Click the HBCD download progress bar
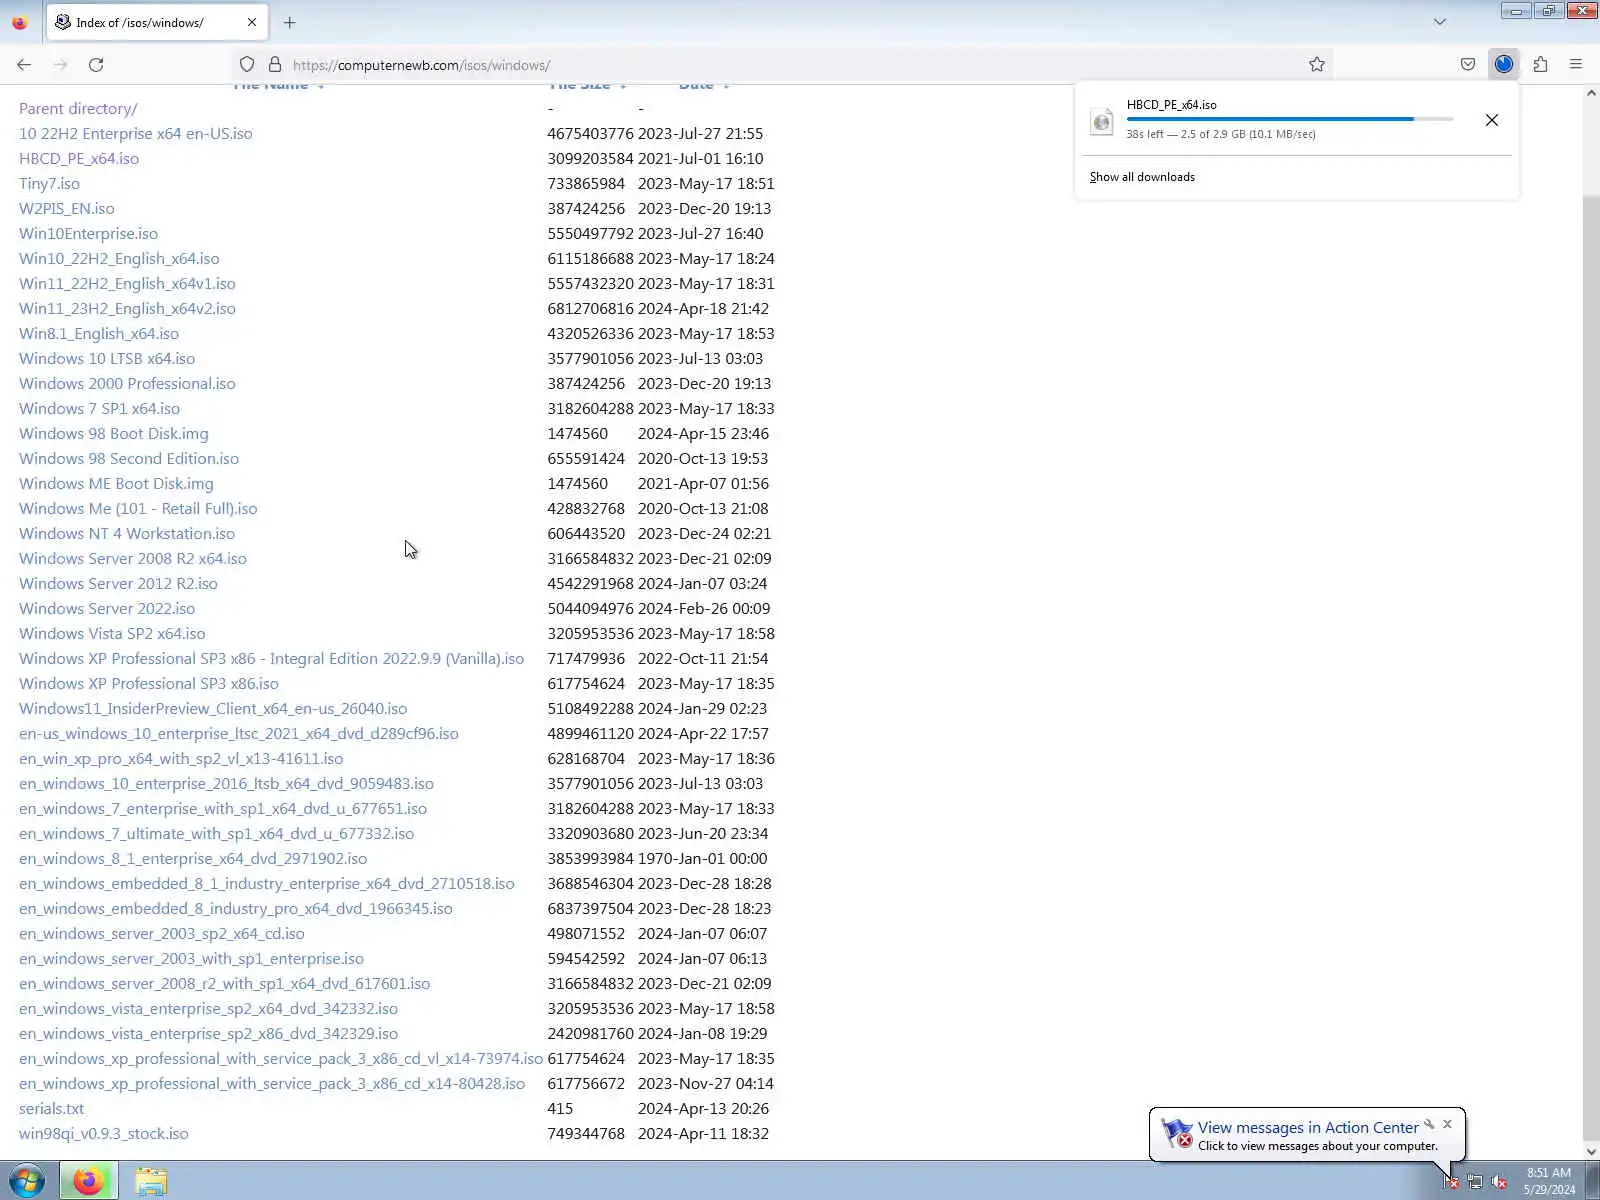This screenshot has height=1200, width=1600. [x=1290, y=119]
